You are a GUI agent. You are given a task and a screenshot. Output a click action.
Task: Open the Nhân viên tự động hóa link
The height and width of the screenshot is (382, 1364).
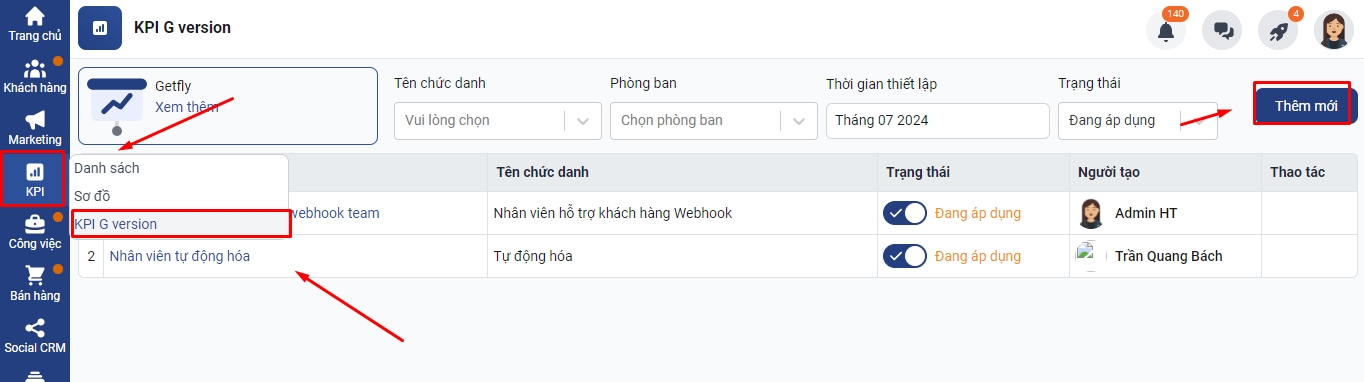click(x=180, y=256)
